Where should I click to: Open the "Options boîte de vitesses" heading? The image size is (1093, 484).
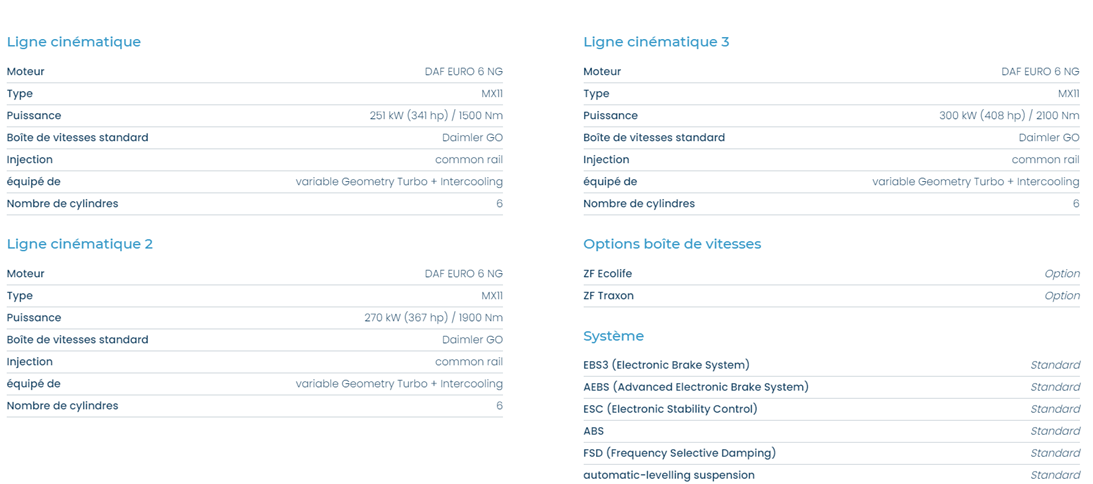pyautogui.click(x=672, y=244)
